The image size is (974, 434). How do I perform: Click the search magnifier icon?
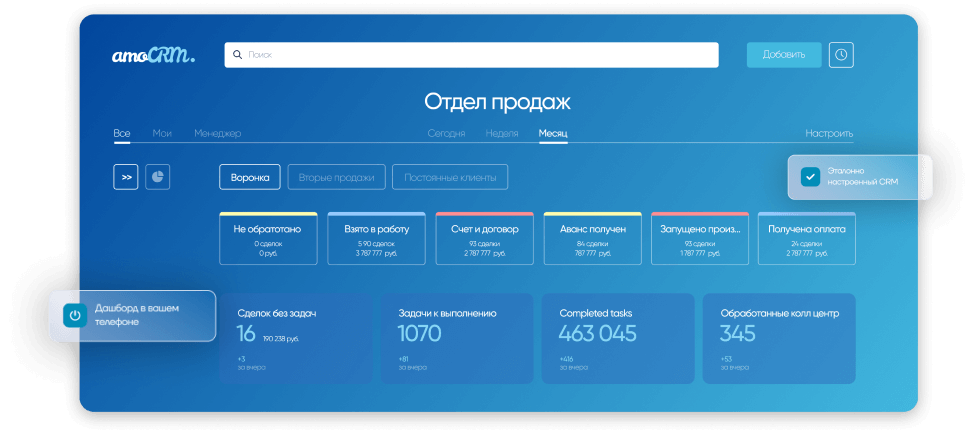pos(237,55)
